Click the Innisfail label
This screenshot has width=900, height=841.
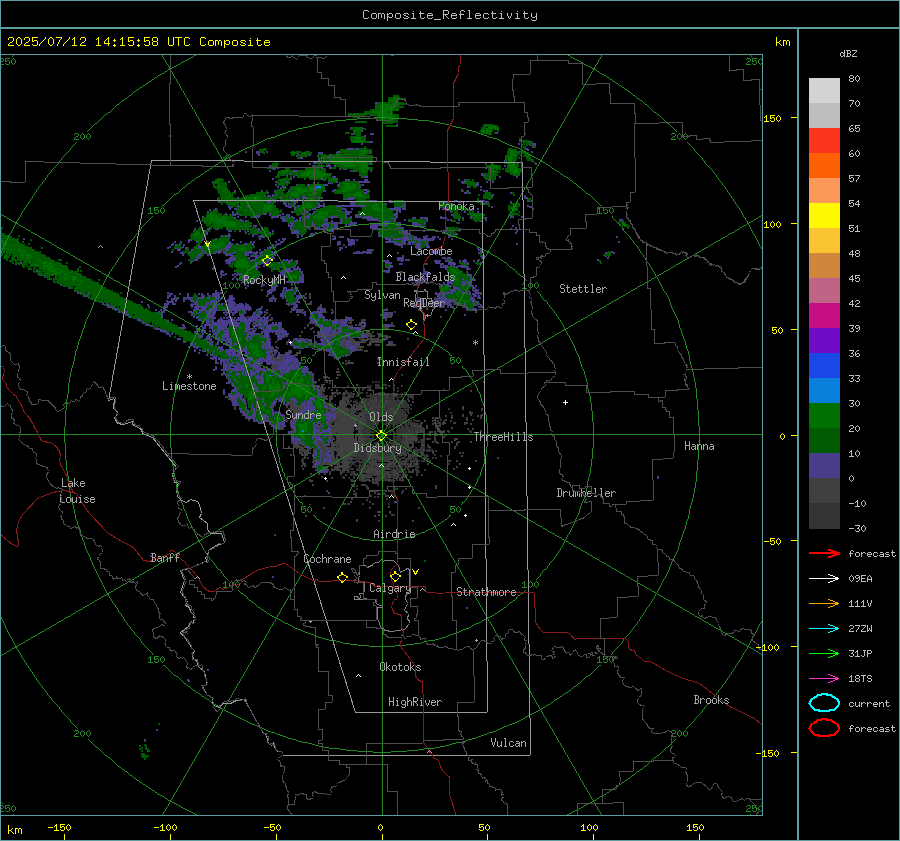[403, 362]
